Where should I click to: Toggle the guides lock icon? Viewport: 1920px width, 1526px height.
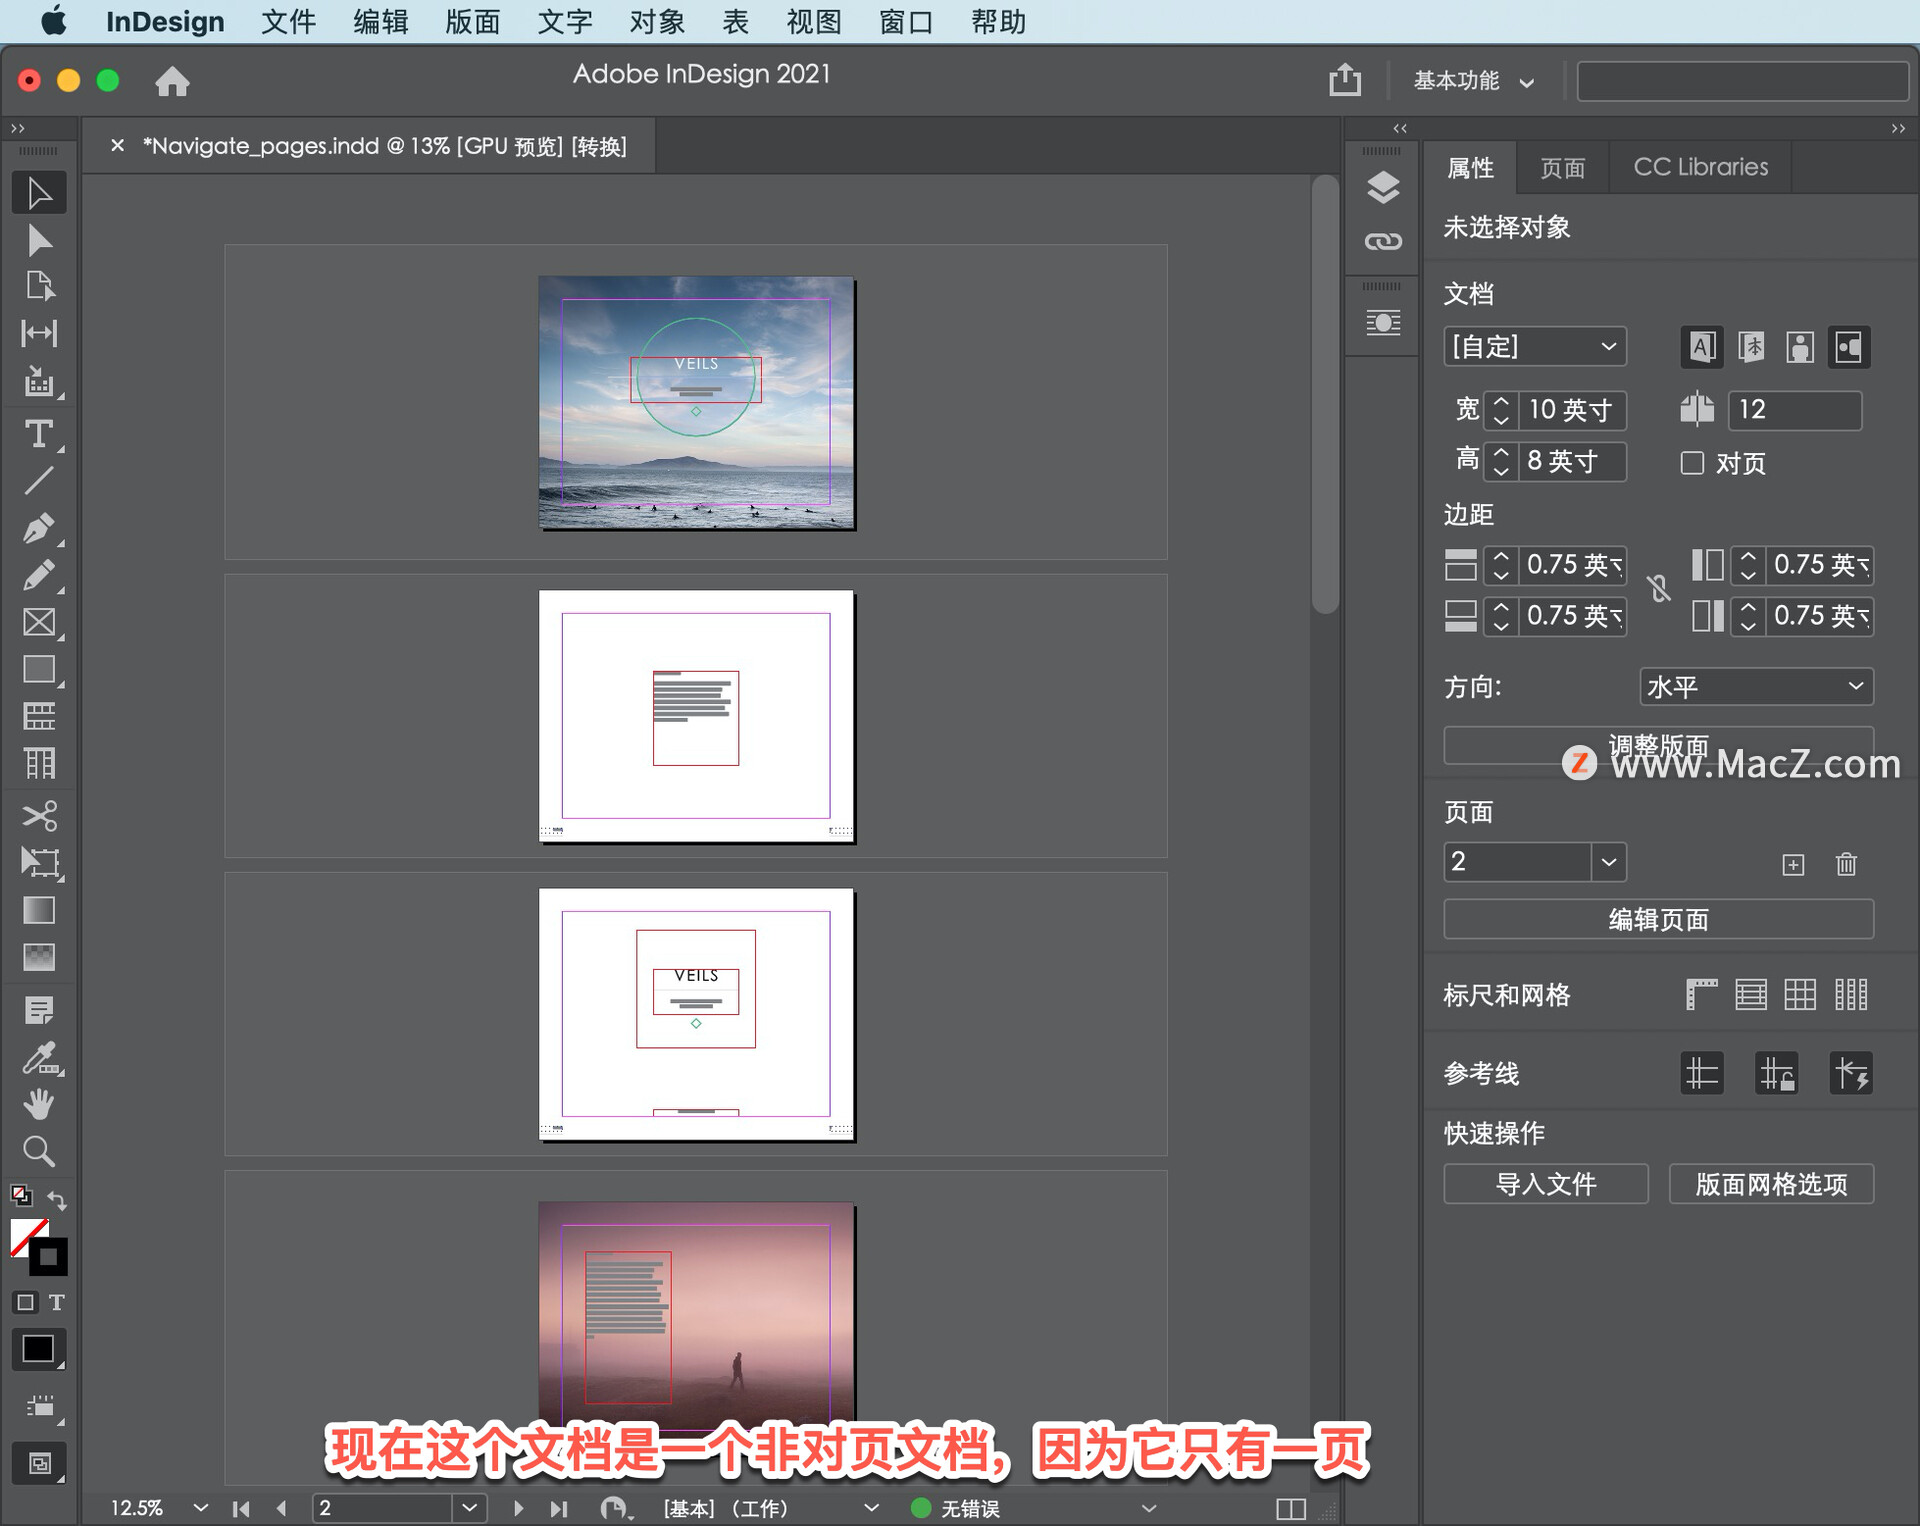pyautogui.click(x=1777, y=1072)
